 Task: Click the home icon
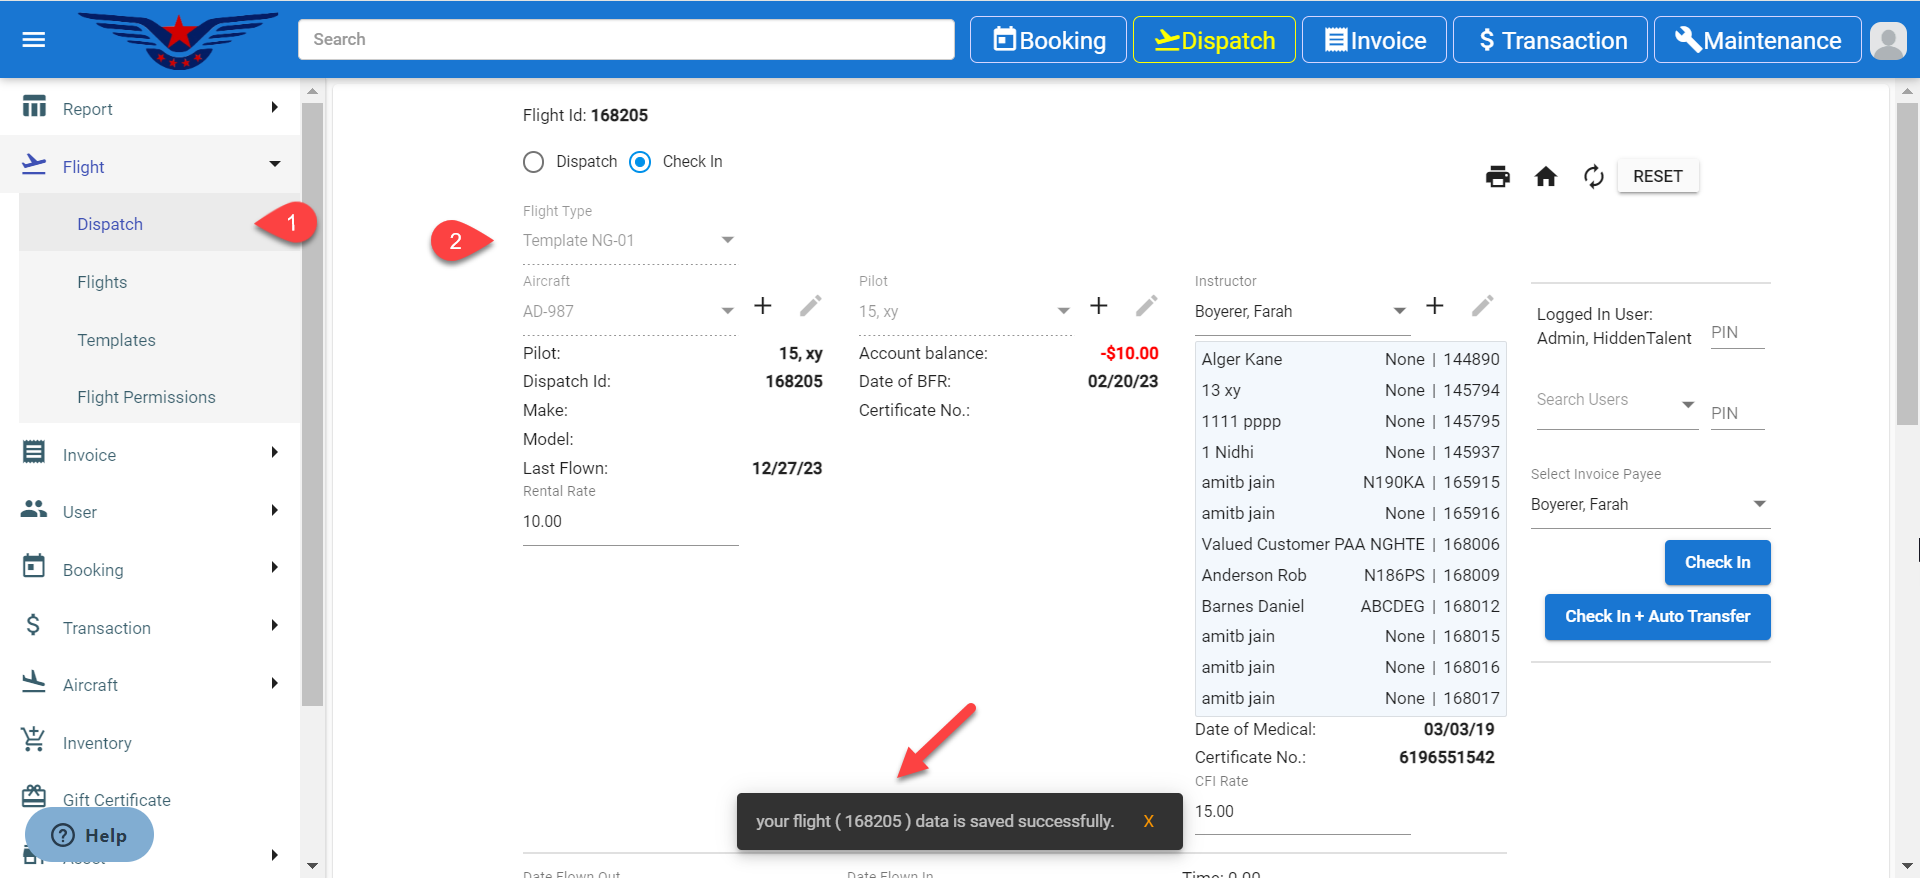pyautogui.click(x=1545, y=177)
